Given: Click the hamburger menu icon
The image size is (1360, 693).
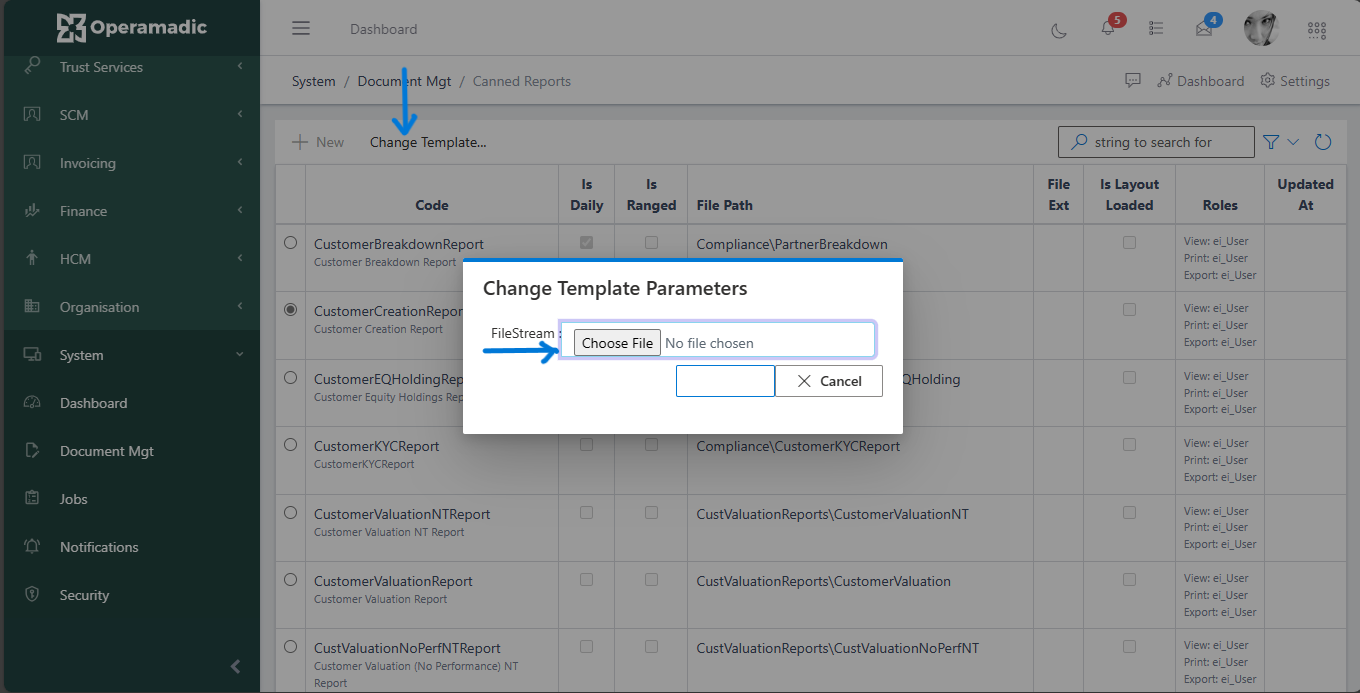Looking at the screenshot, I should [x=301, y=28].
